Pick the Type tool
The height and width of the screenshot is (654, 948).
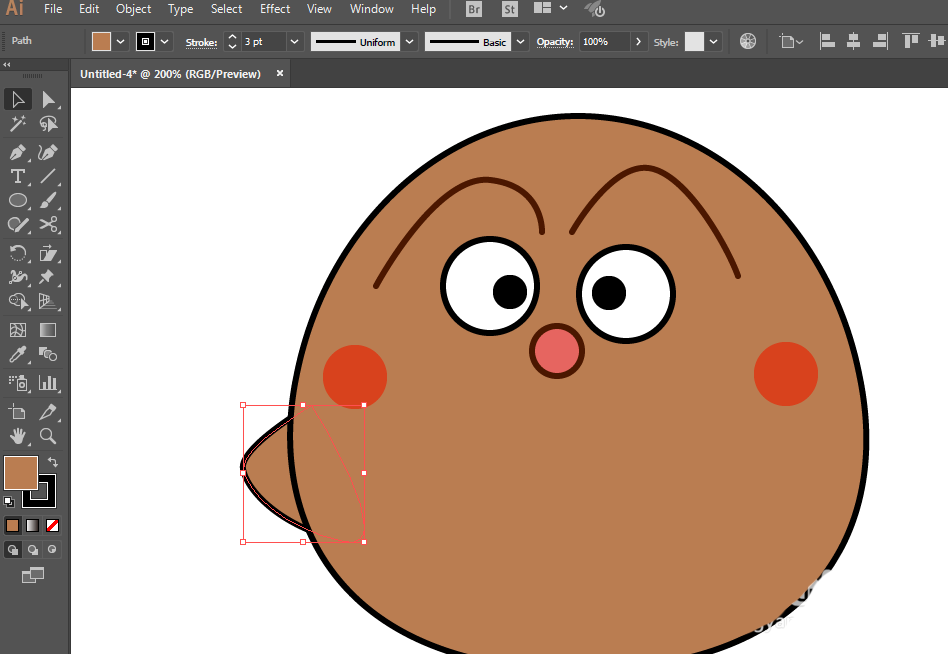(x=18, y=176)
